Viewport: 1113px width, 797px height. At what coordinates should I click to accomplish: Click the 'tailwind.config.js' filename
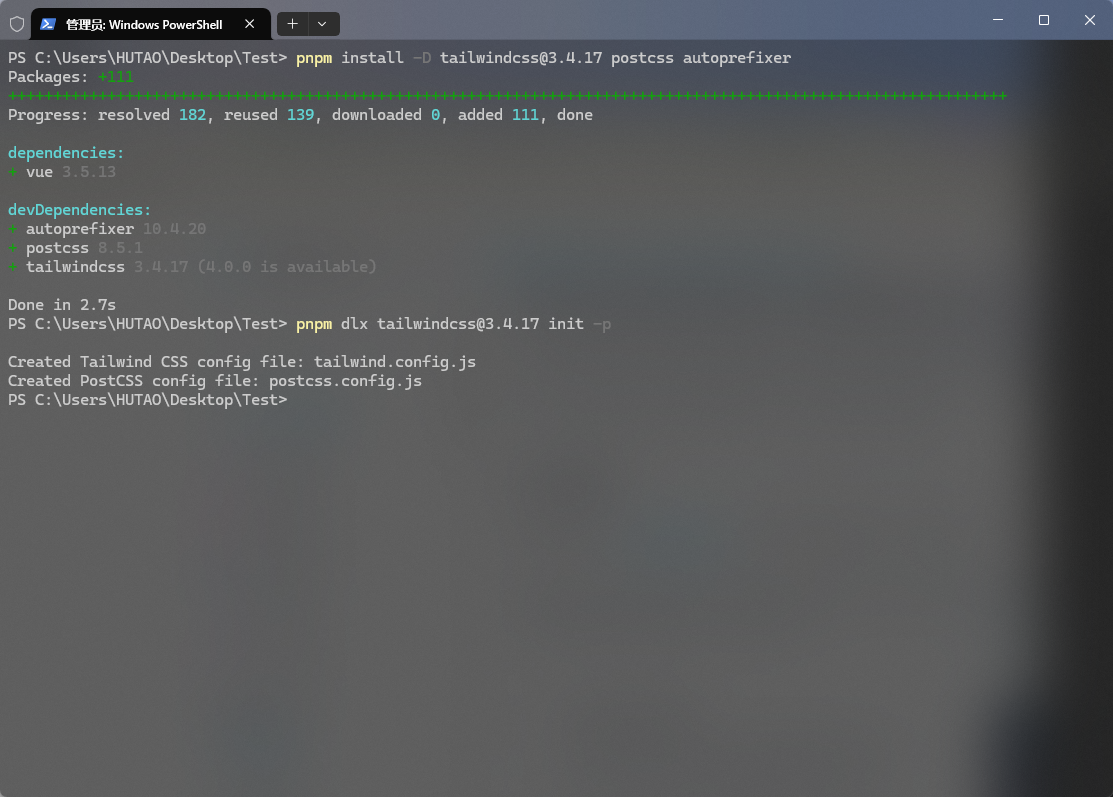pos(395,362)
